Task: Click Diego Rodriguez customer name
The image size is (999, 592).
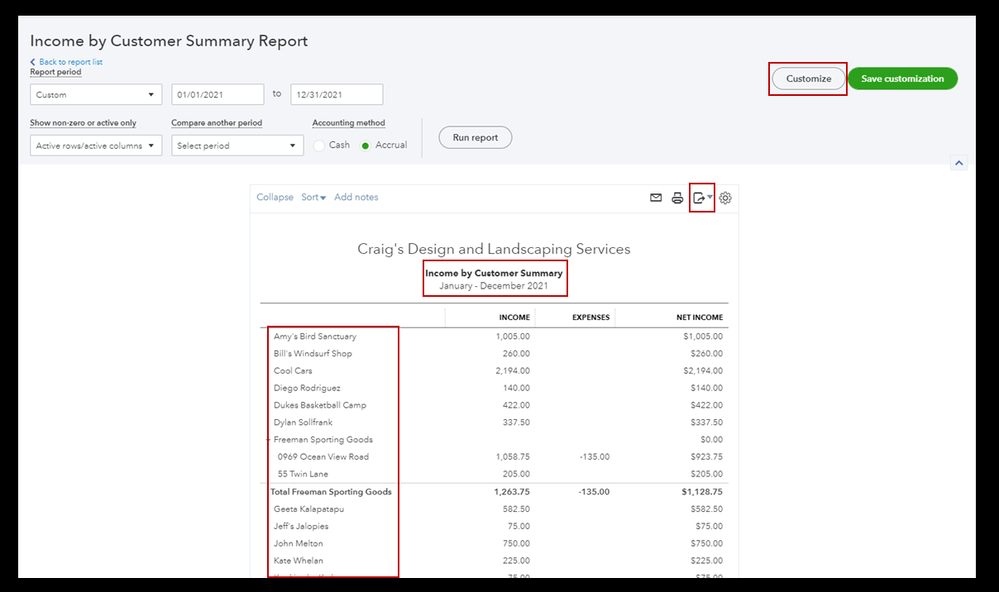Action: tap(307, 388)
